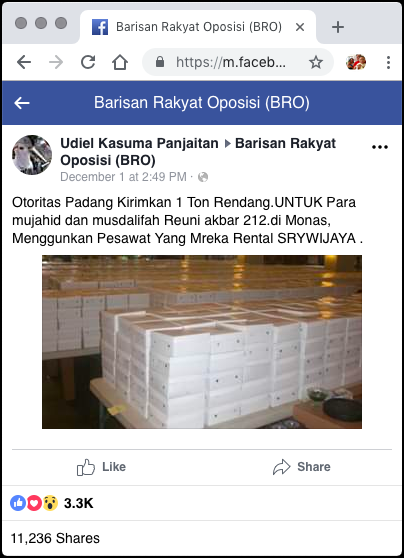
Task: Bookmark this page with star icon
Action: pos(316,63)
